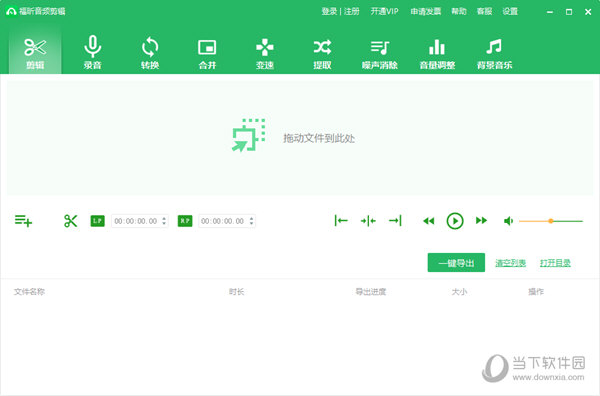
Task: Select the 剪辑 (Cut) scissors tab
Action: tap(35, 52)
